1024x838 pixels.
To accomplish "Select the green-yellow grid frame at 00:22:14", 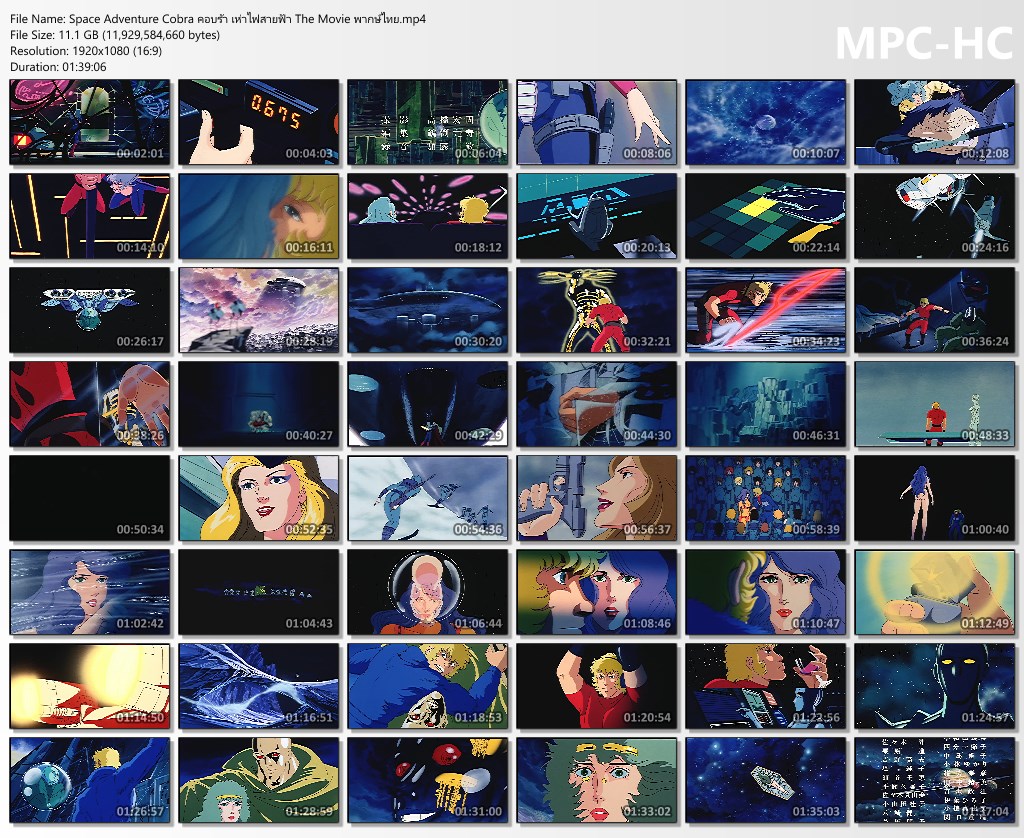I will tap(765, 216).
